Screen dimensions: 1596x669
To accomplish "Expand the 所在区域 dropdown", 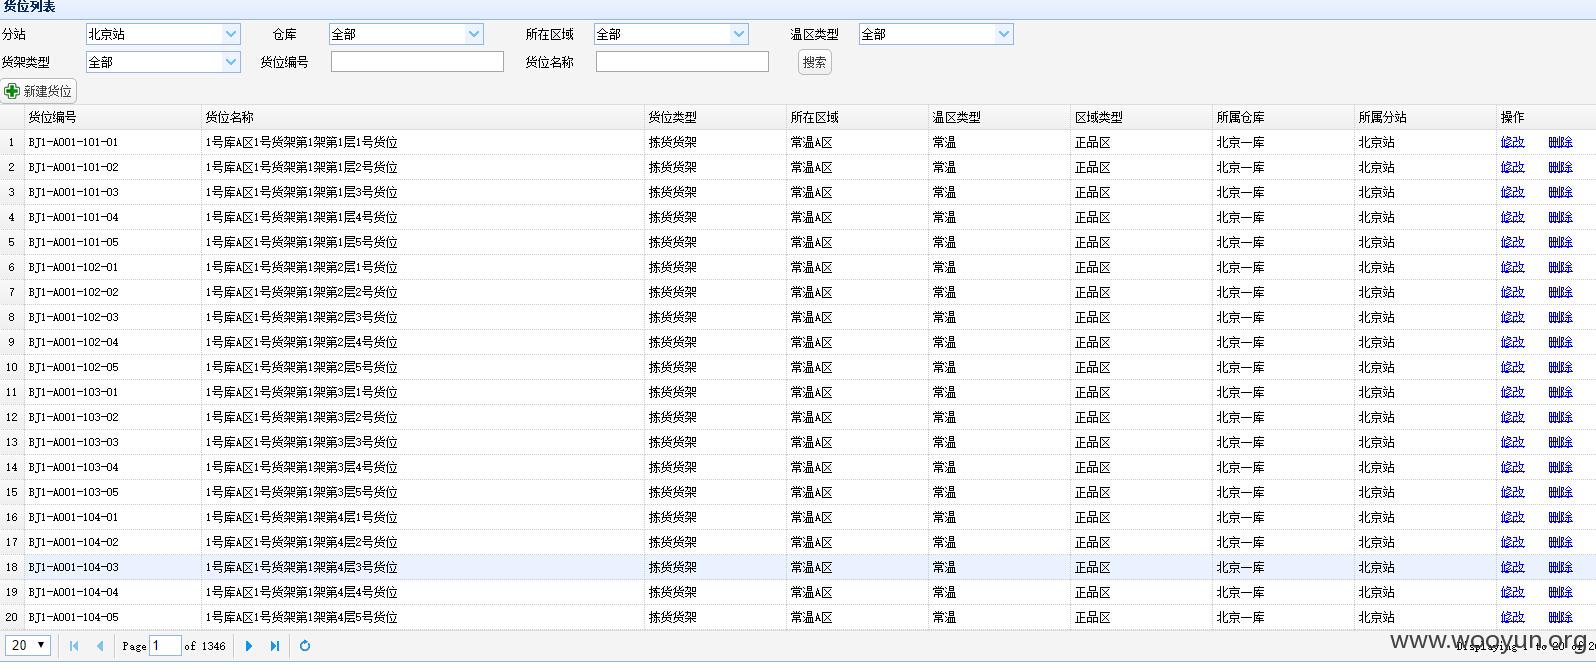I will pyautogui.click(x=671, y=34).
